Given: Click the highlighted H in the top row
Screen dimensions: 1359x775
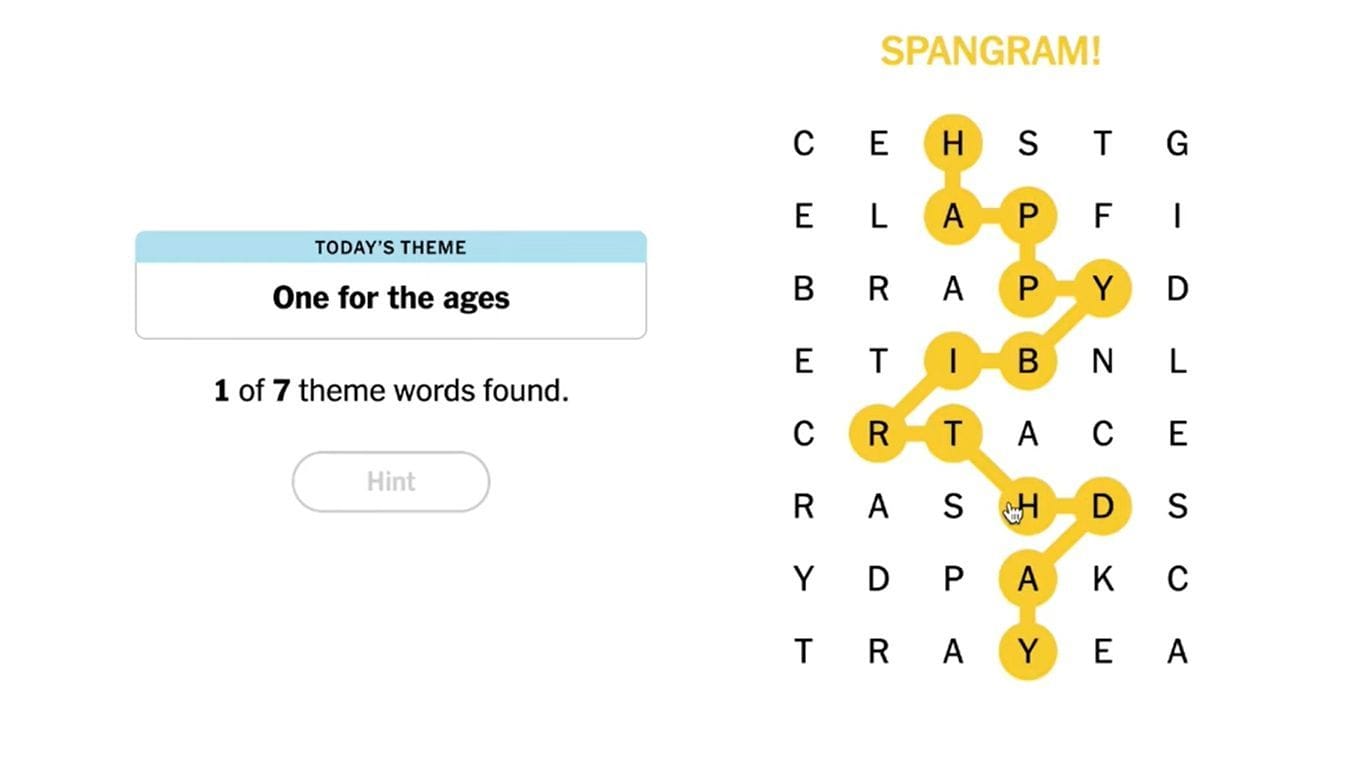Looking at the screenshot, I should click(x=953, y=144).
